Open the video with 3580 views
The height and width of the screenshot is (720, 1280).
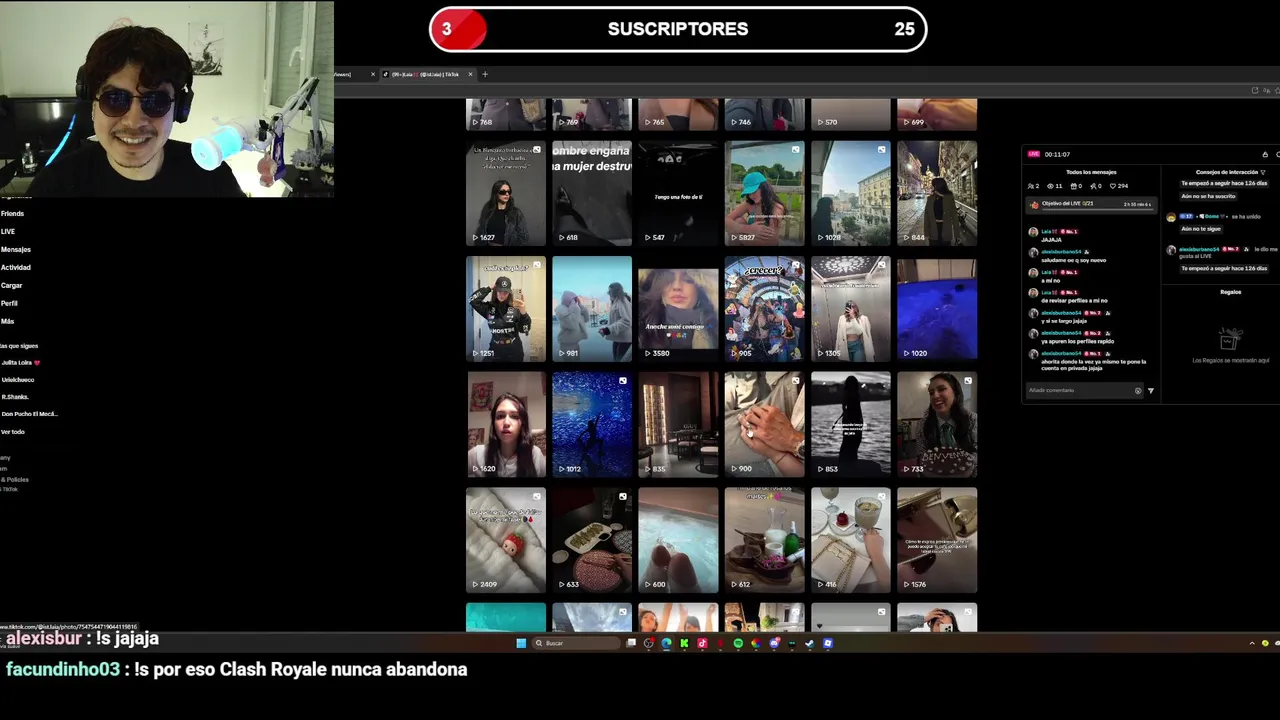678,309
